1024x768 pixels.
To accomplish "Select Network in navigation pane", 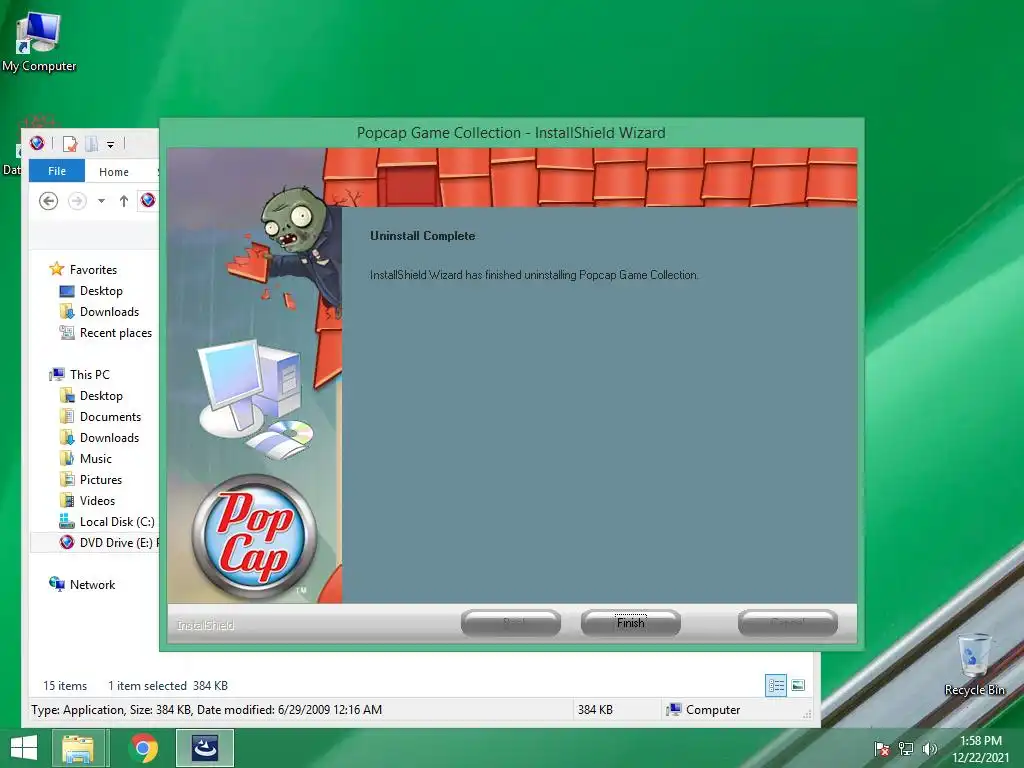I will (x=92, y=584).
